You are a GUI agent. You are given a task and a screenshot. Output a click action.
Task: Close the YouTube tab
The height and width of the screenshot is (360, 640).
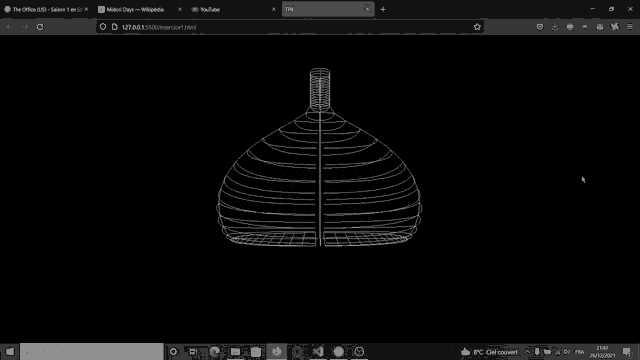(x=273, y=9)
